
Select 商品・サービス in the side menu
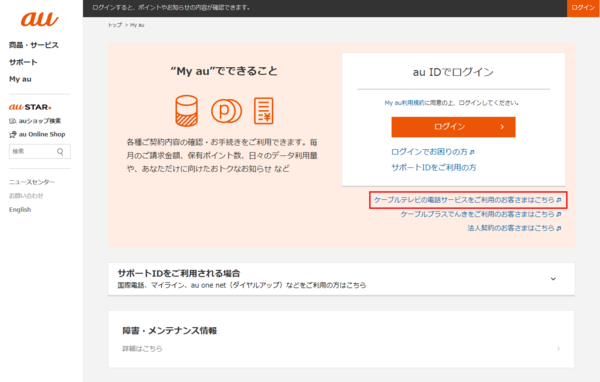(34, 45)
